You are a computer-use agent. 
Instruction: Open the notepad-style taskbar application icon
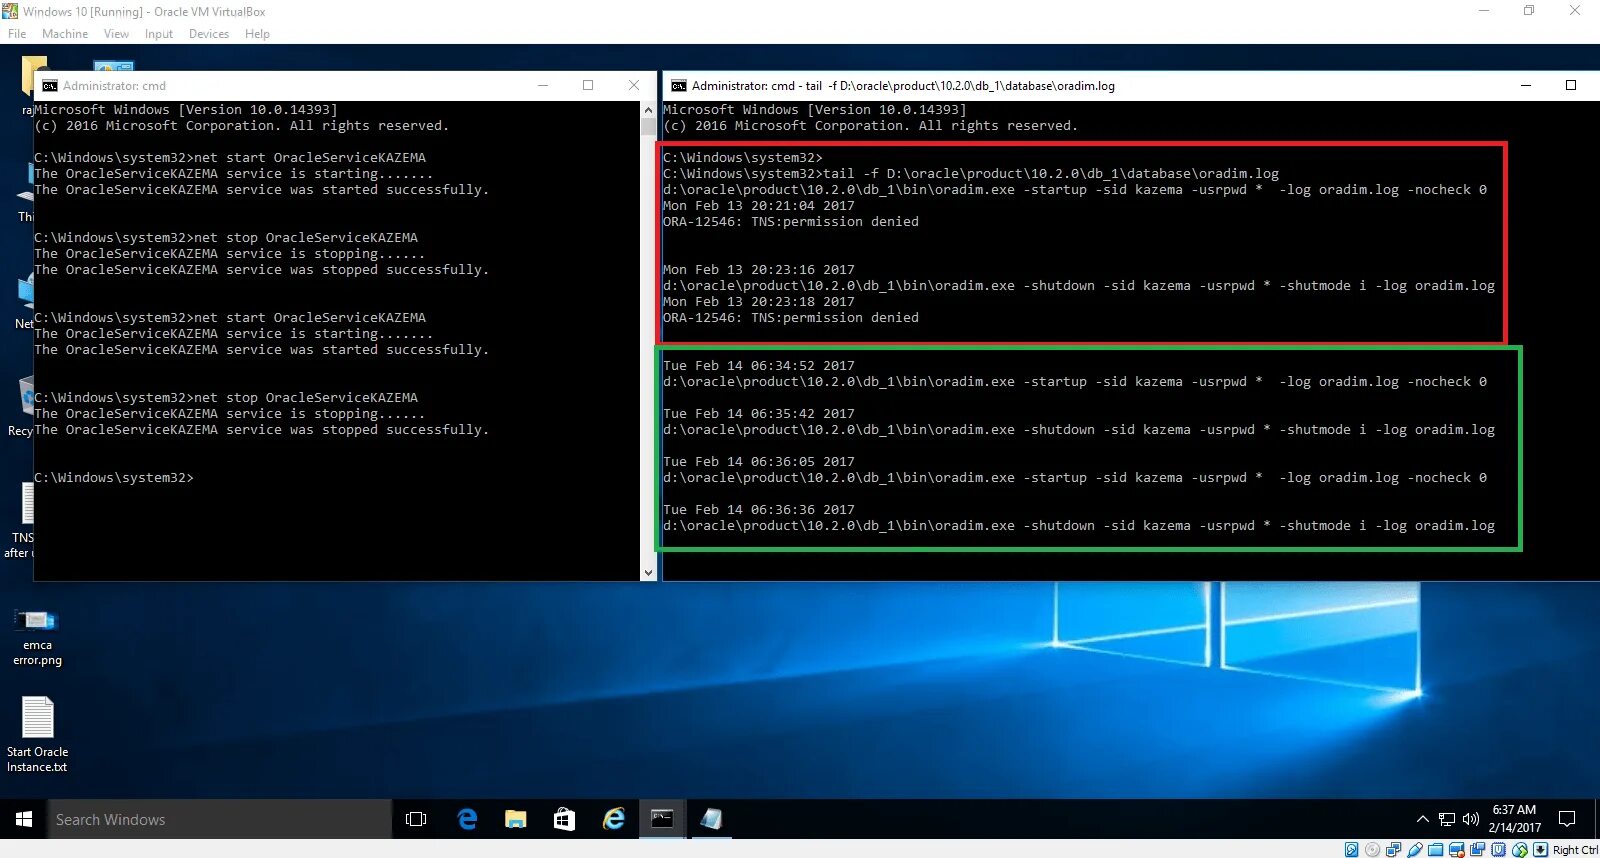(711, 819)
